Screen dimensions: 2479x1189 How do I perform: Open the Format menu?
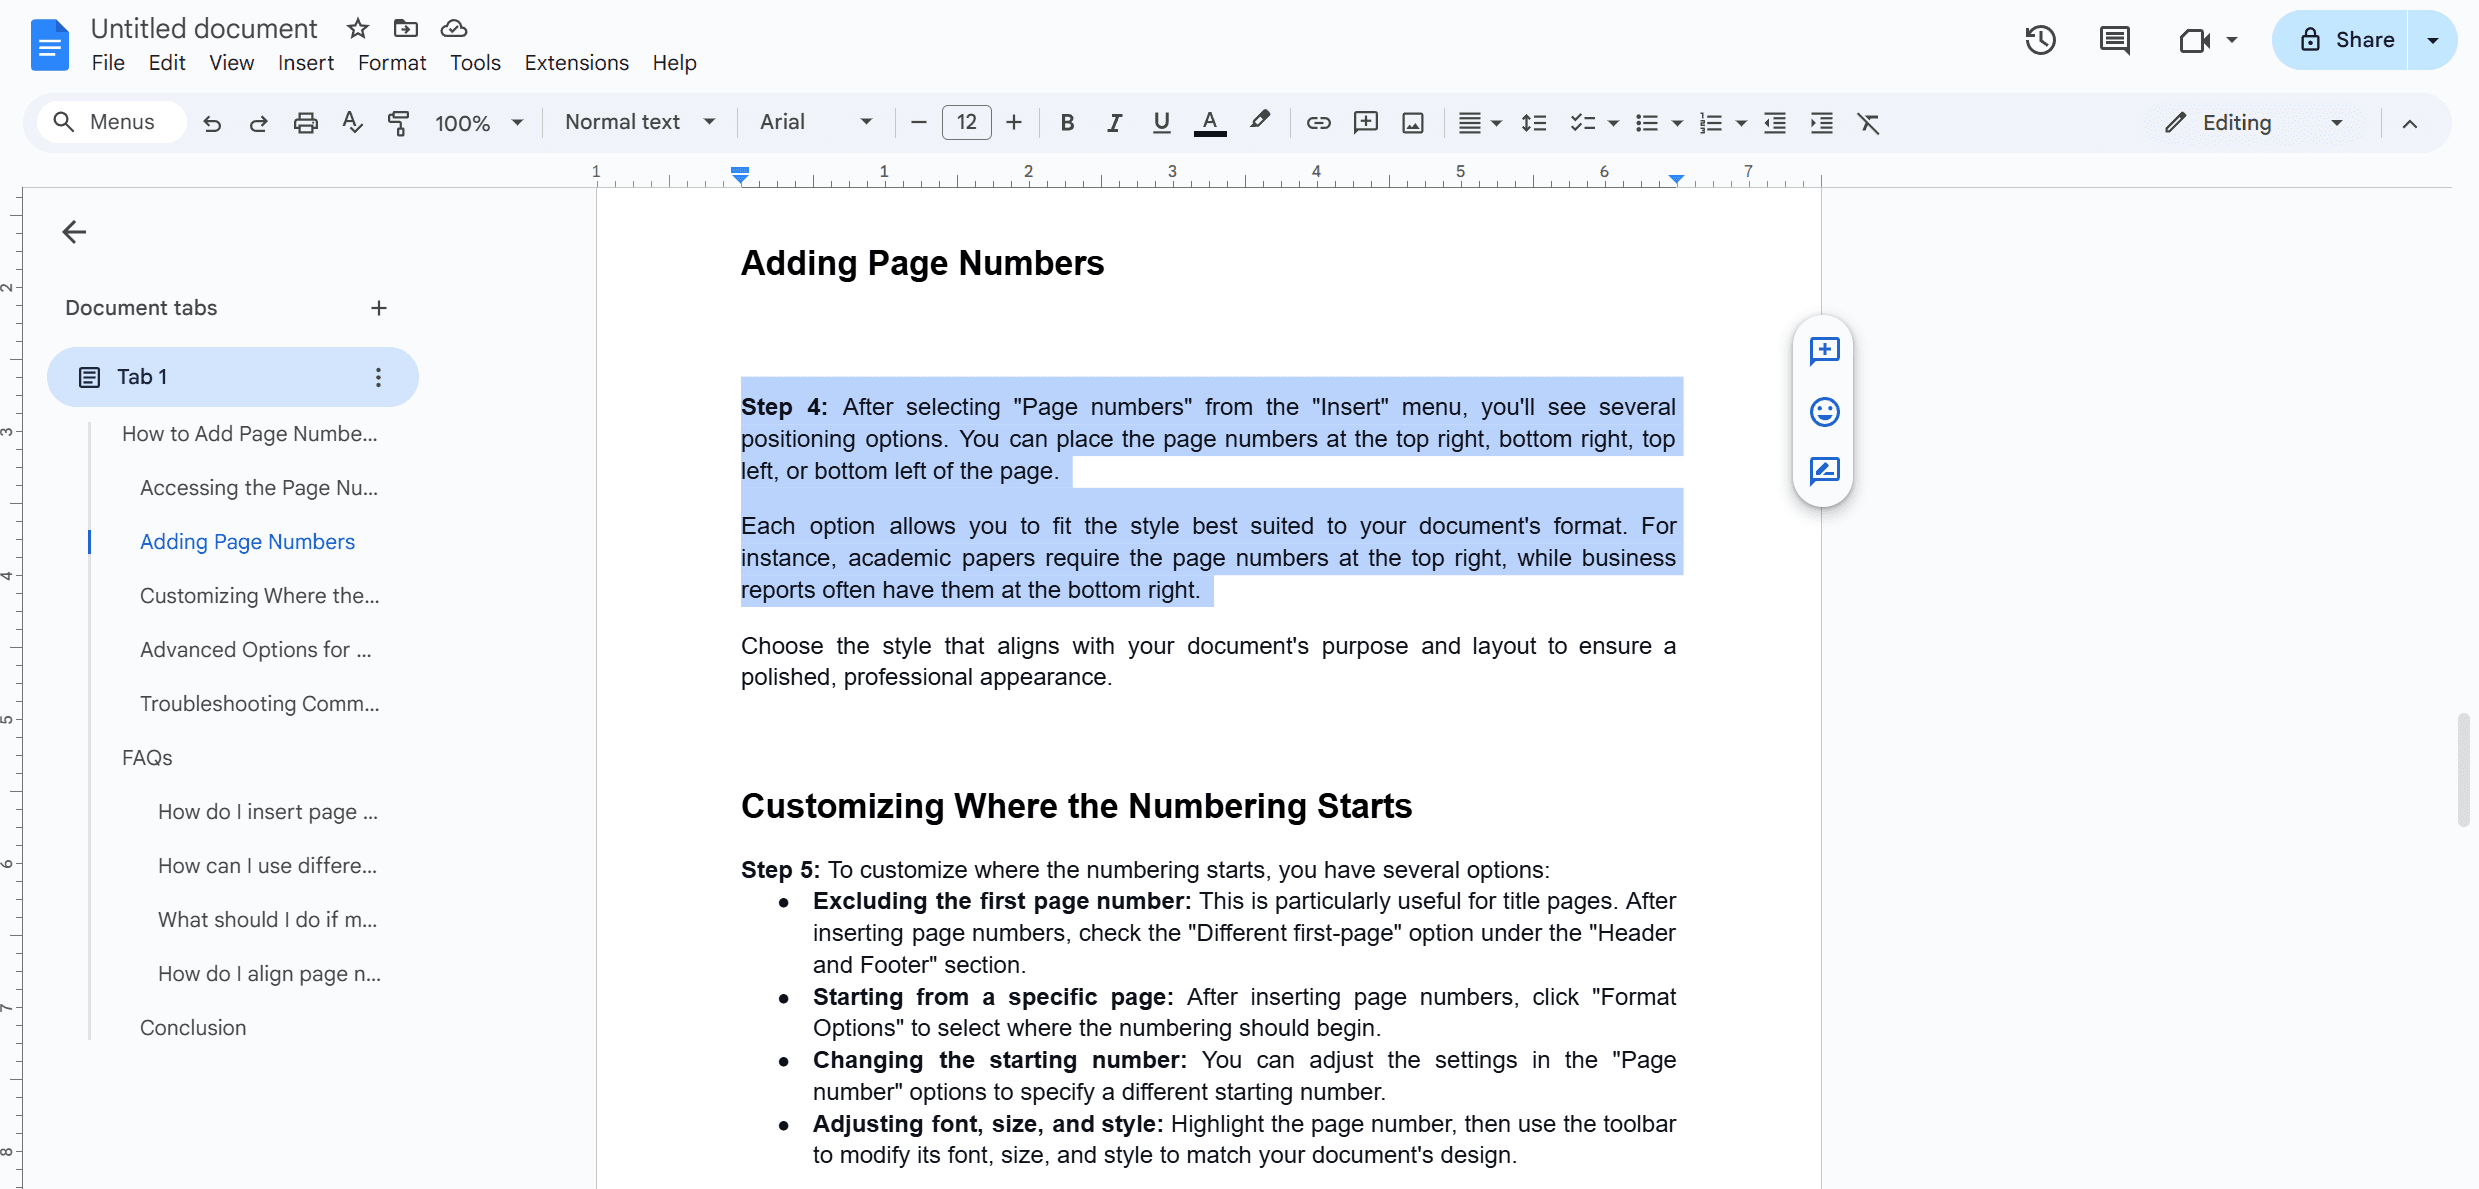pos(392,62)
